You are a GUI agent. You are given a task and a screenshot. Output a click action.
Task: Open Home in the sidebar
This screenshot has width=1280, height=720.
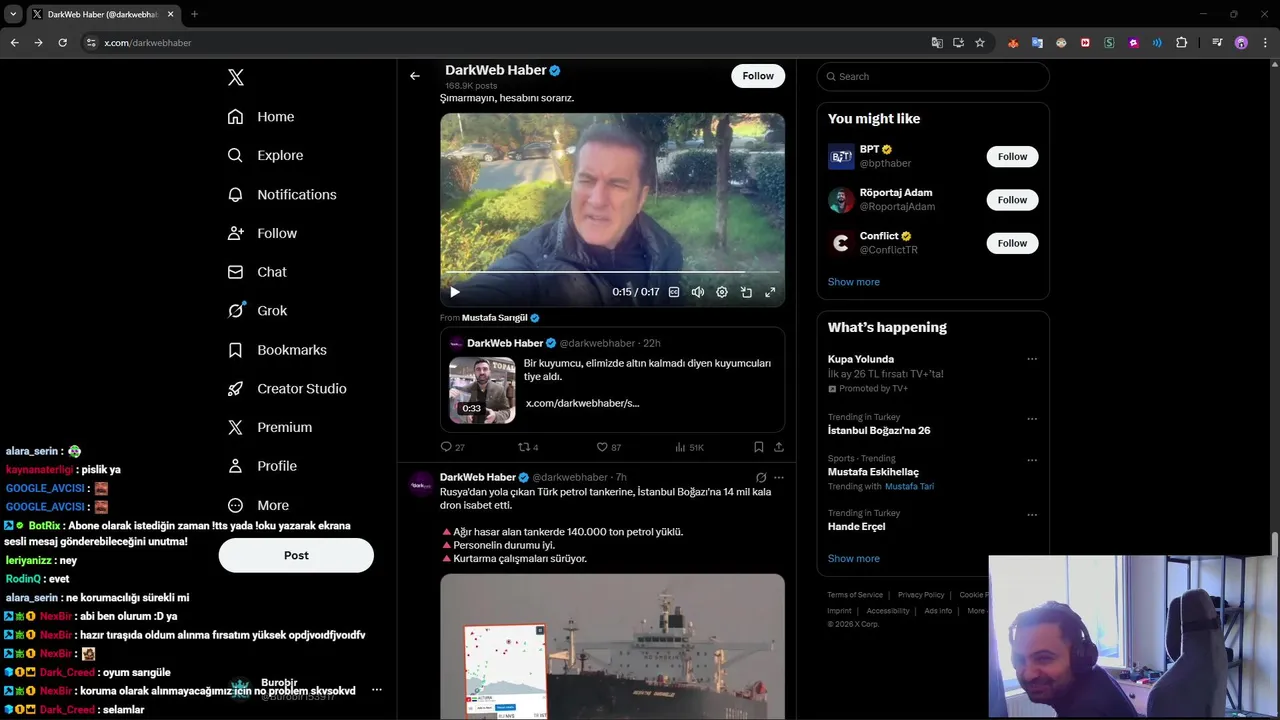click(261, 117)
